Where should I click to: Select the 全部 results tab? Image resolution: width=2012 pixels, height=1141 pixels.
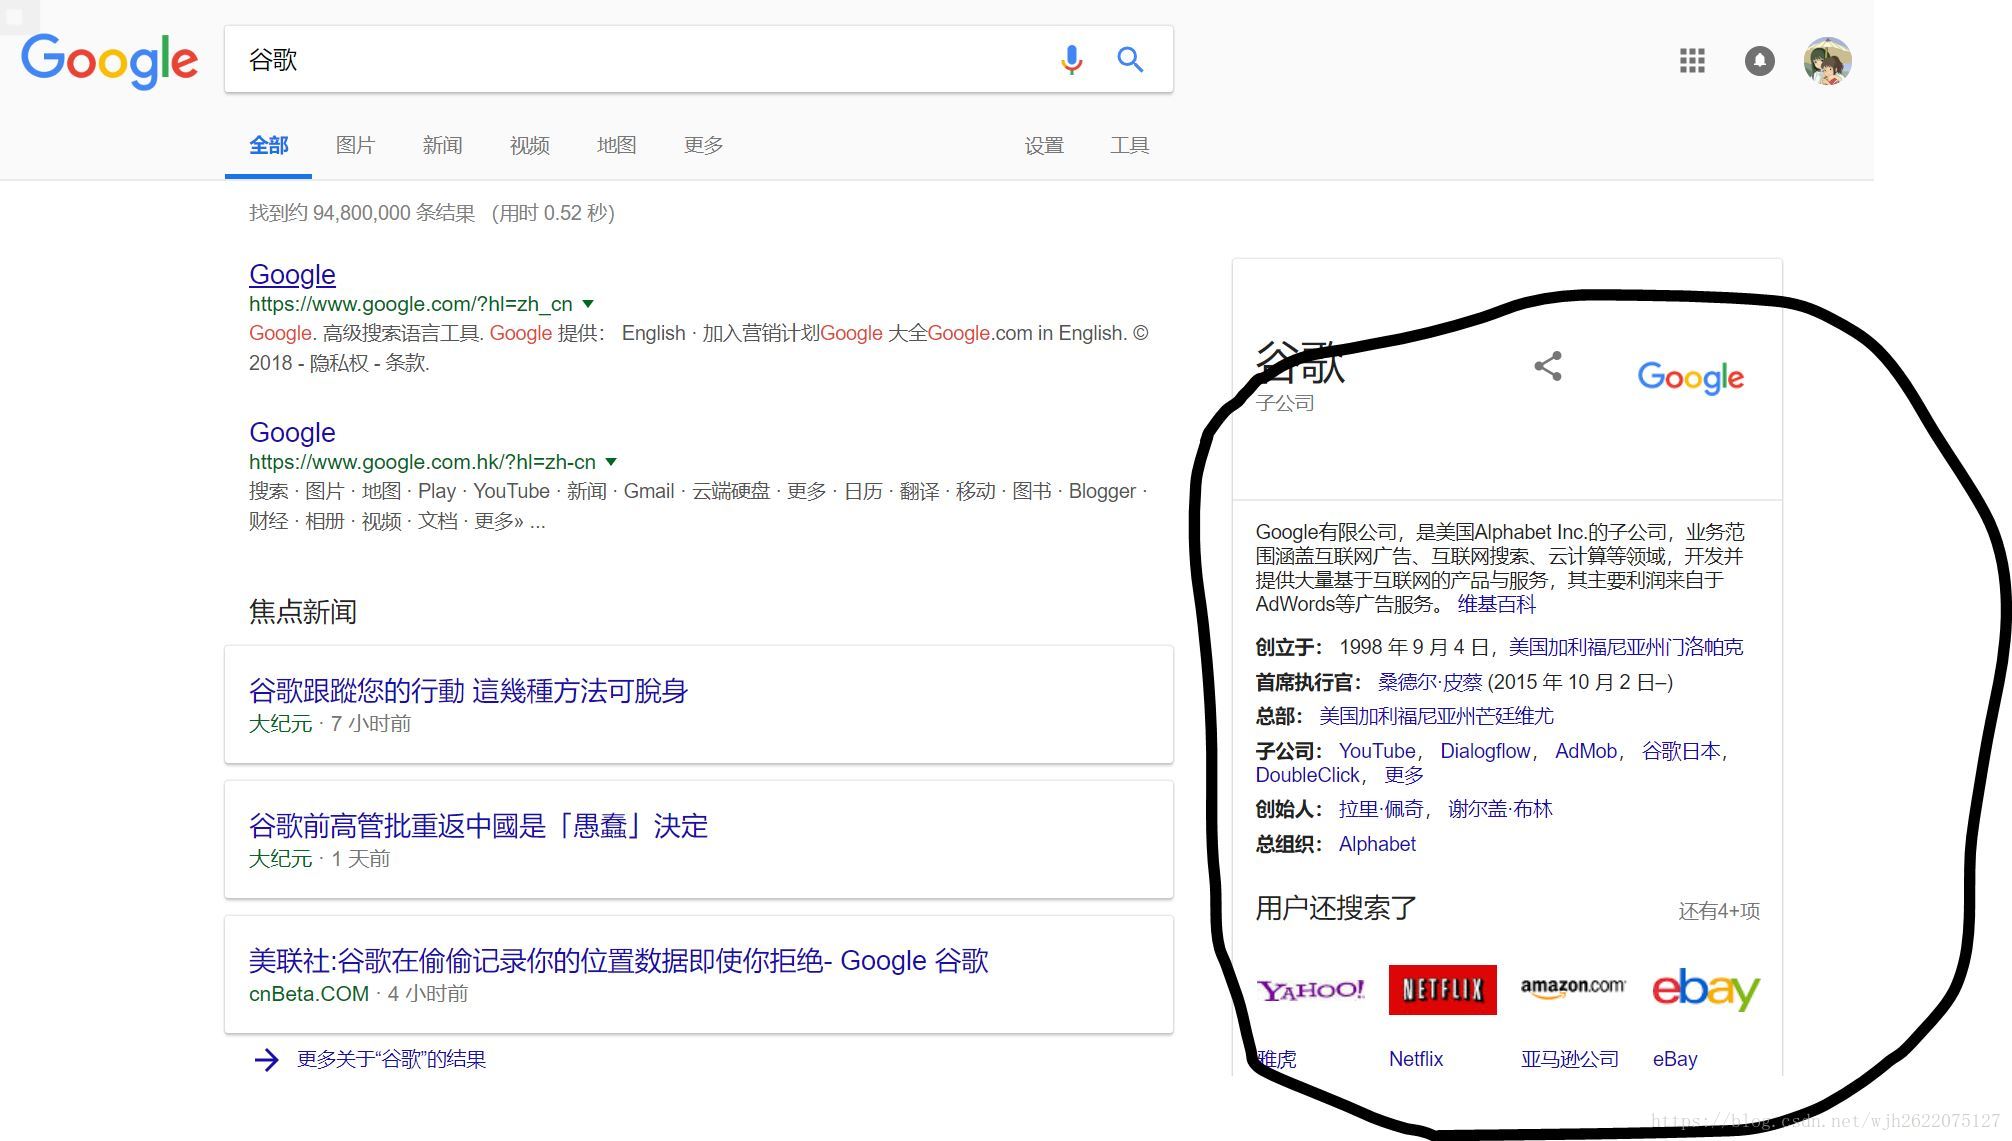coord(268,146)
